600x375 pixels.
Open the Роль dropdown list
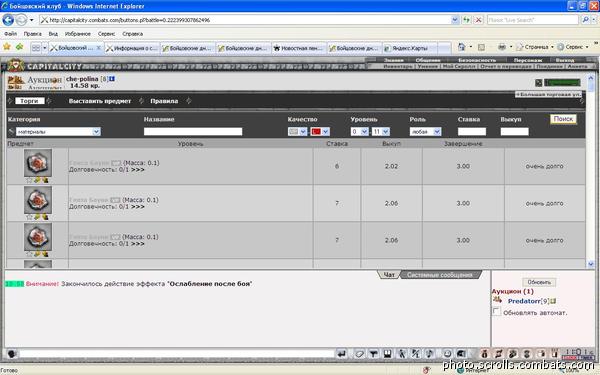point(425,132)
